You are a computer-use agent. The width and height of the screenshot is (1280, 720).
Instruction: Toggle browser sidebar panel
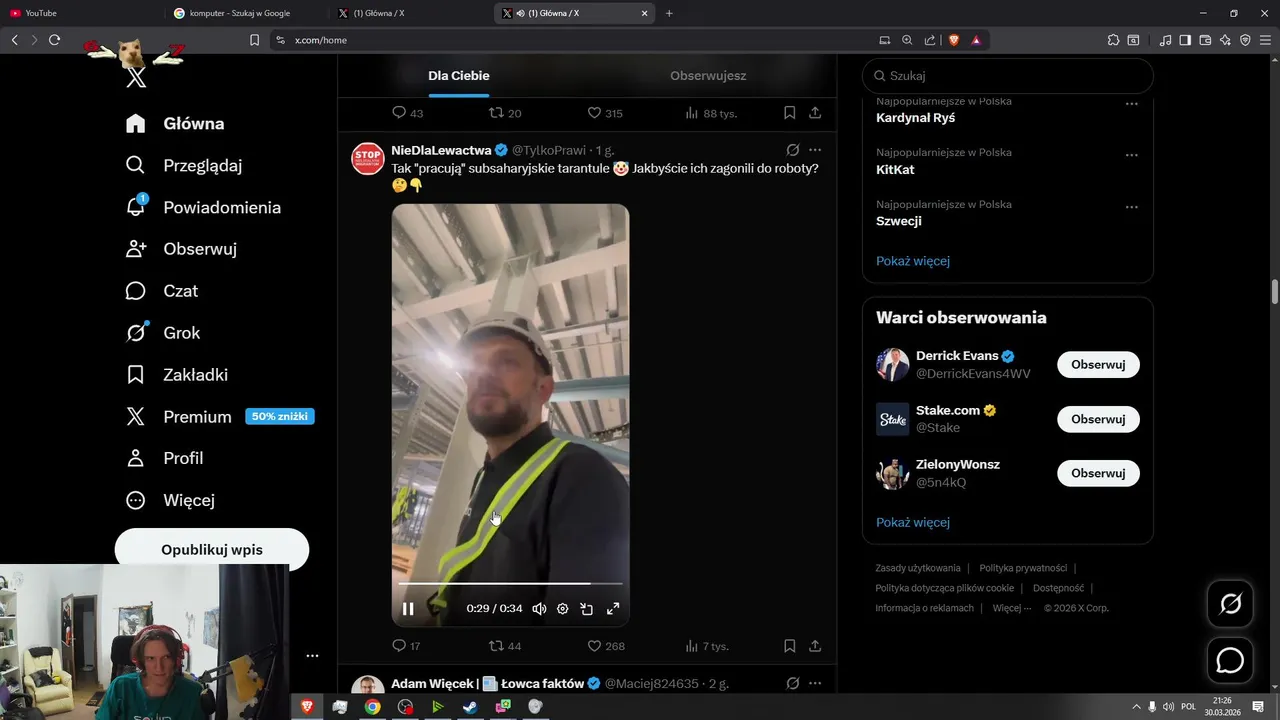(1185, 40)
